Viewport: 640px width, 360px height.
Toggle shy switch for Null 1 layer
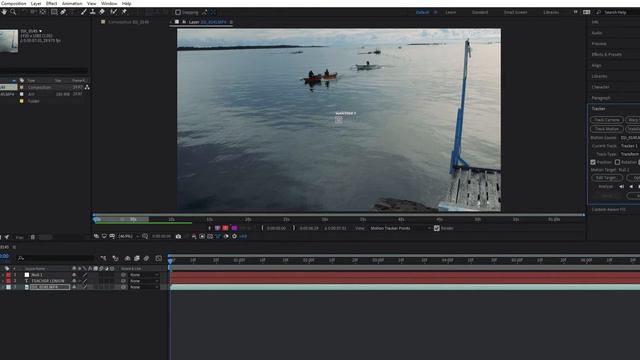point(74,275)
